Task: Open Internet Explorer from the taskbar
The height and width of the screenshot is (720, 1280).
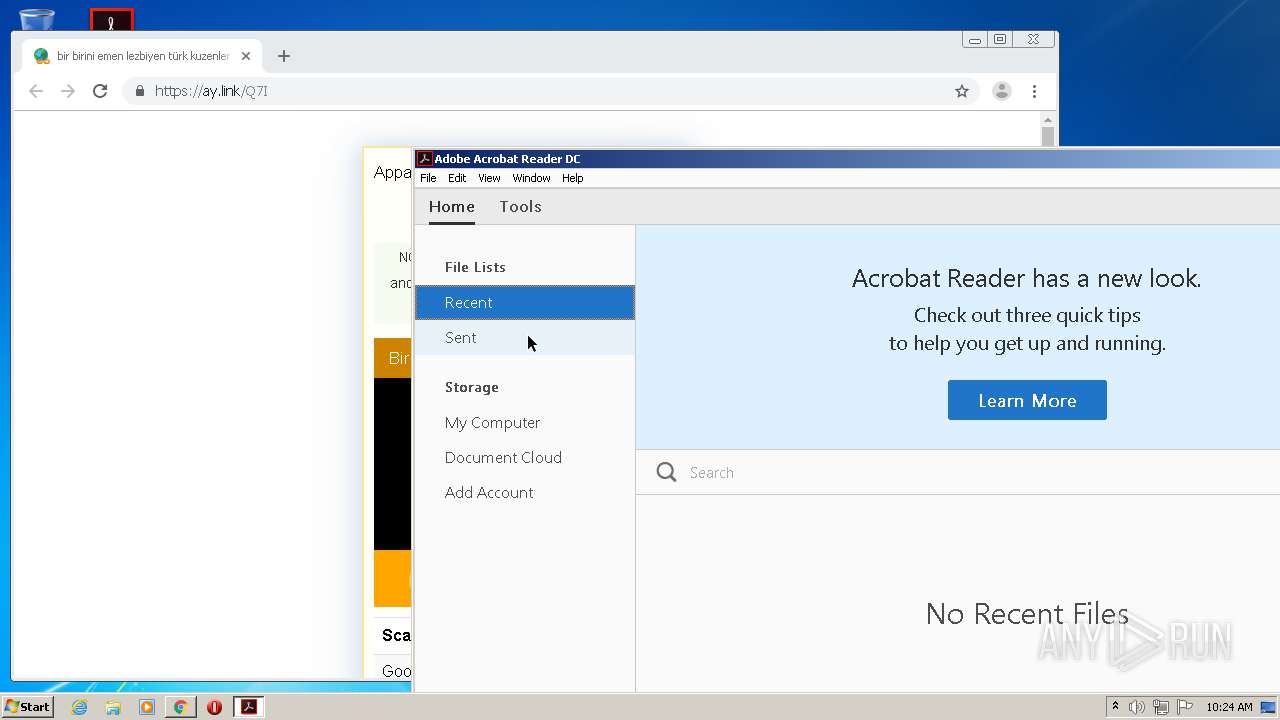Action: coord(79,707)
